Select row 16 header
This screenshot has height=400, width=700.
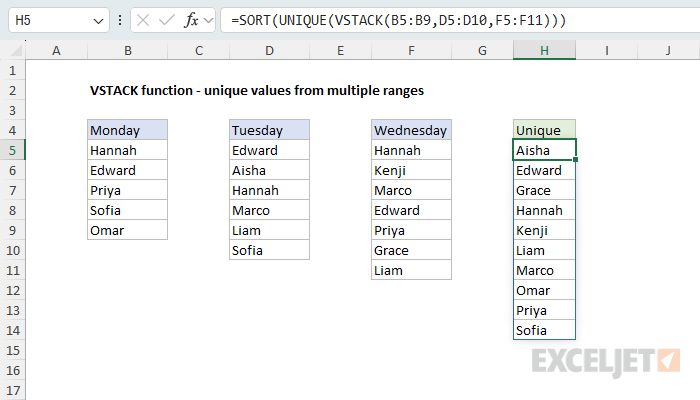(x=12, y=371)
